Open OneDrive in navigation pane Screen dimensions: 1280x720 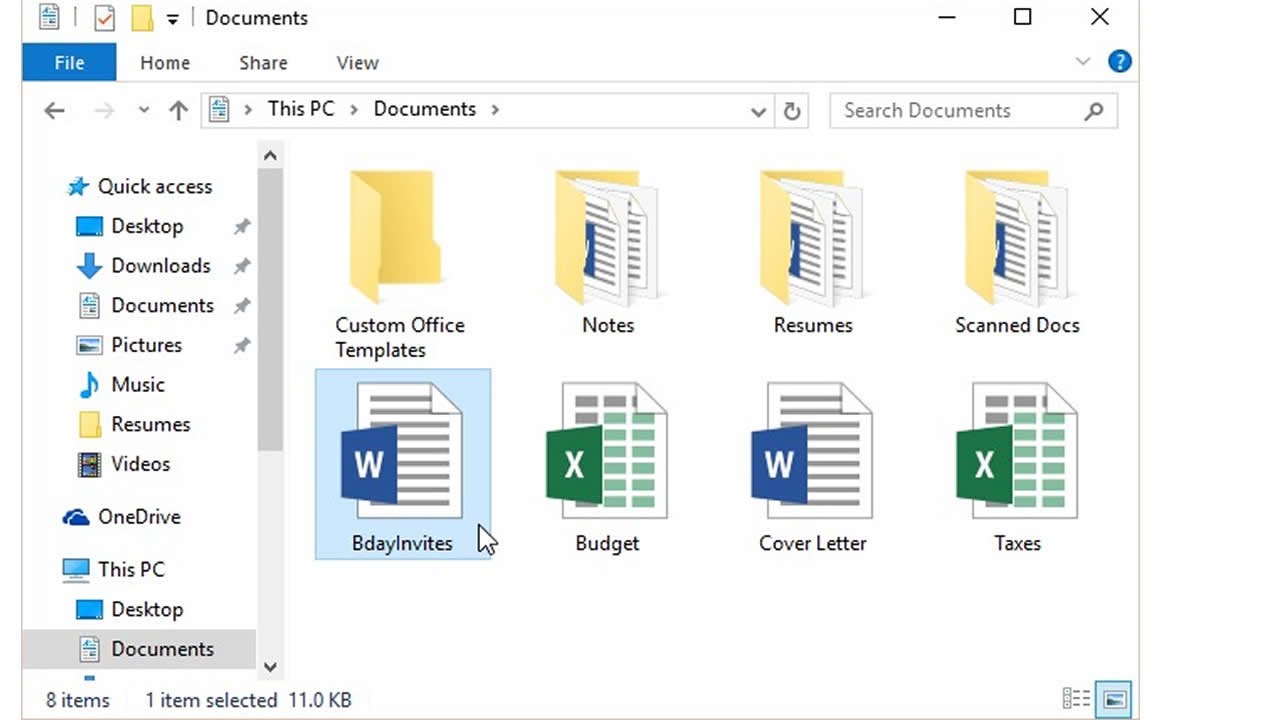tap(121, 517)
